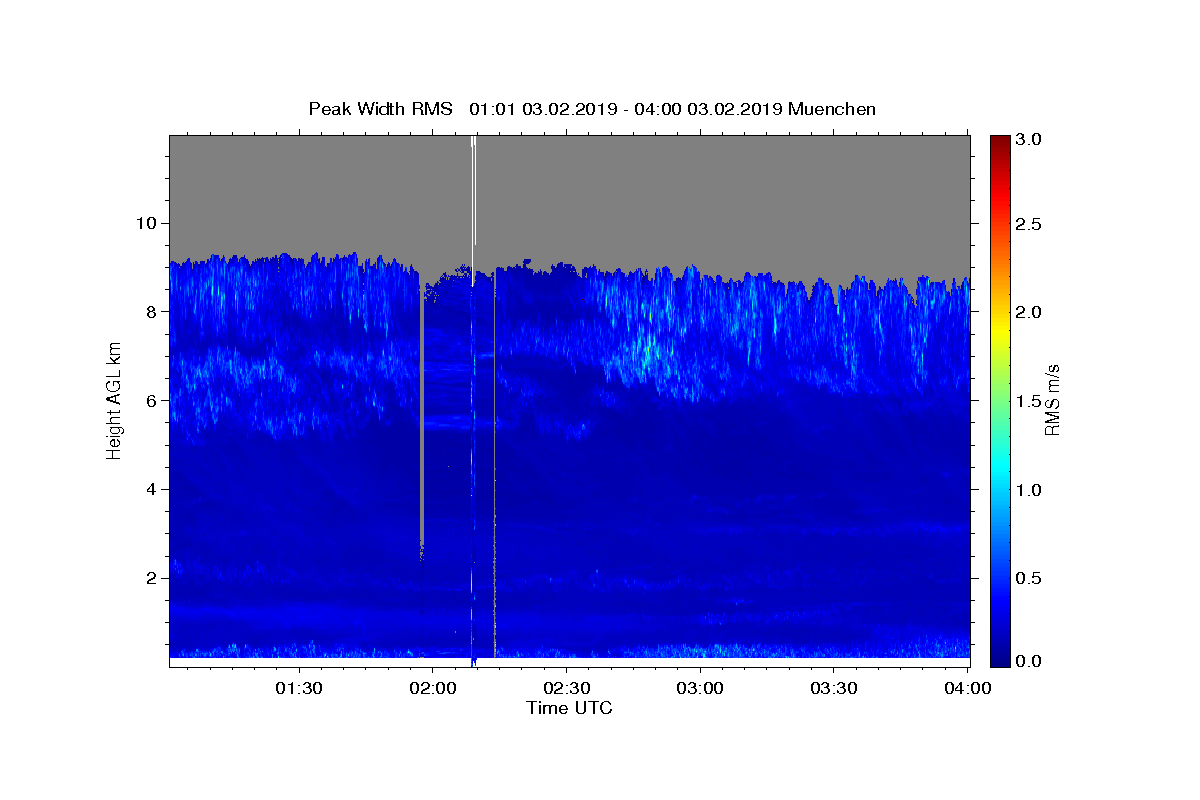The width and height of the screenshot is (1200, 800).
Task: Click the 01:30 time tick label
Action: (x=298, y=688)
